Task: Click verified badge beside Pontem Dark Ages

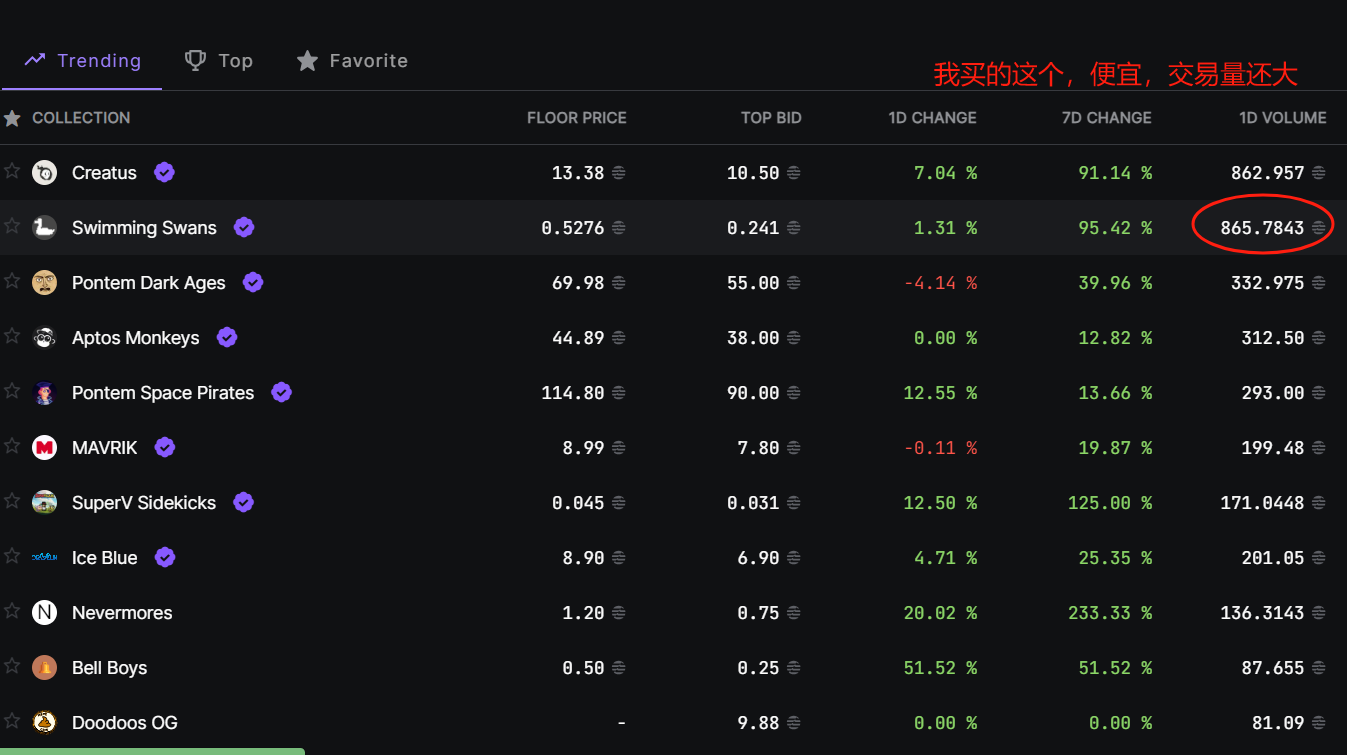Action: pyautogui.click(x=253, y=282)
